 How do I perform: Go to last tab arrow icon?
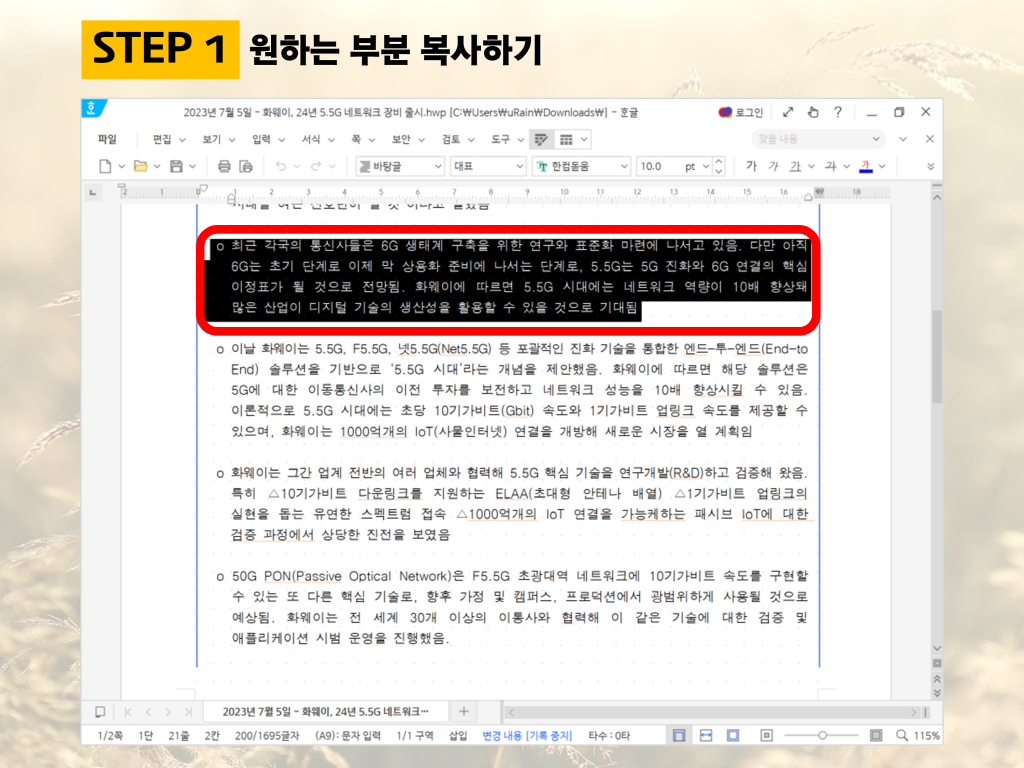point(189,712)
